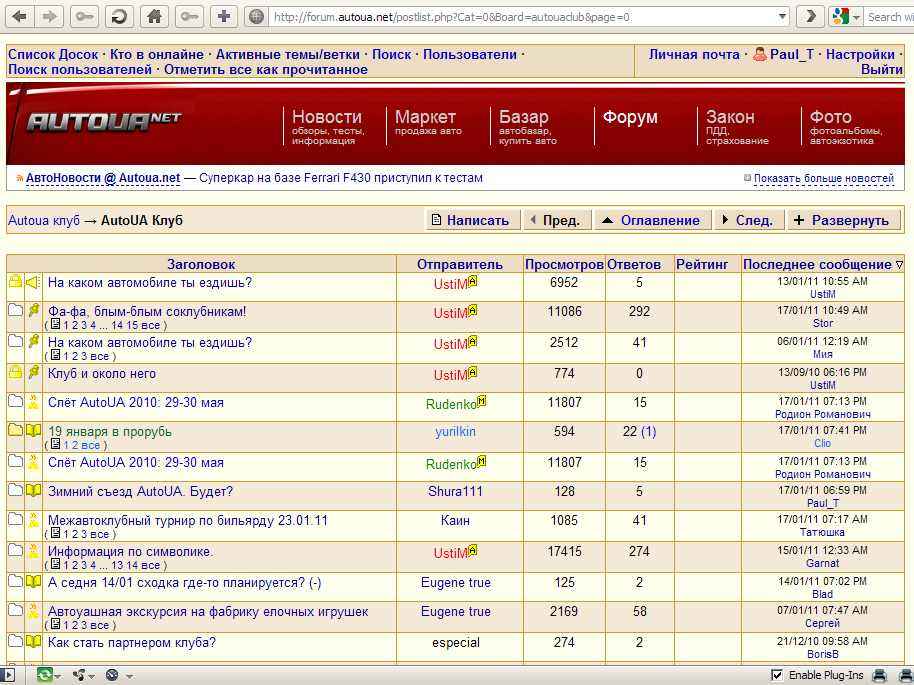Click the plus icon in browser toolbar
Viewport: 914px width, 685px height.
[224, 16]
